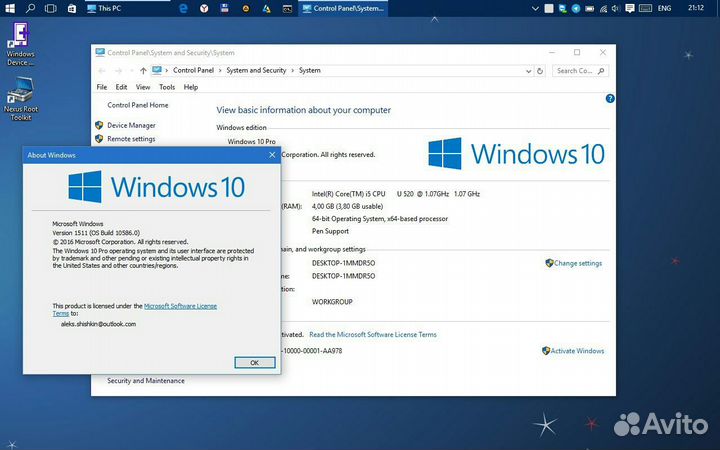
Task: Minimize the Control Panel System window
Action: [552, 52]
